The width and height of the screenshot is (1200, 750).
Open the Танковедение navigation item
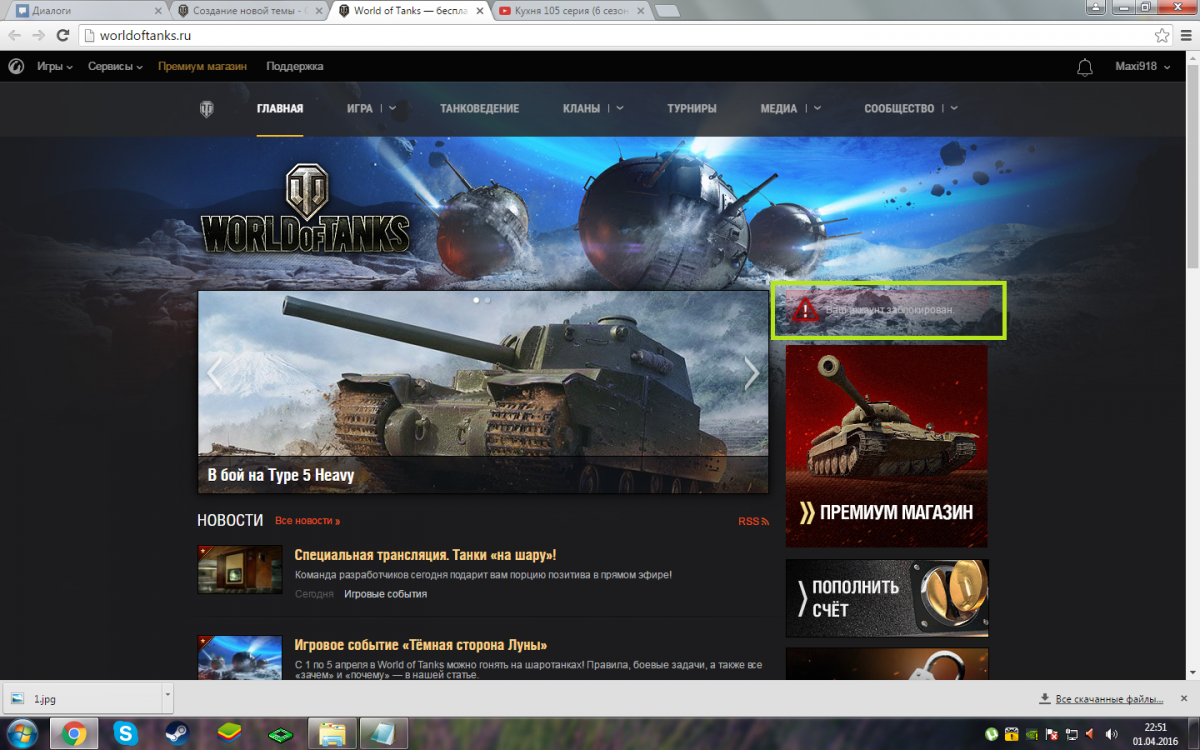(x=479, y=109)
